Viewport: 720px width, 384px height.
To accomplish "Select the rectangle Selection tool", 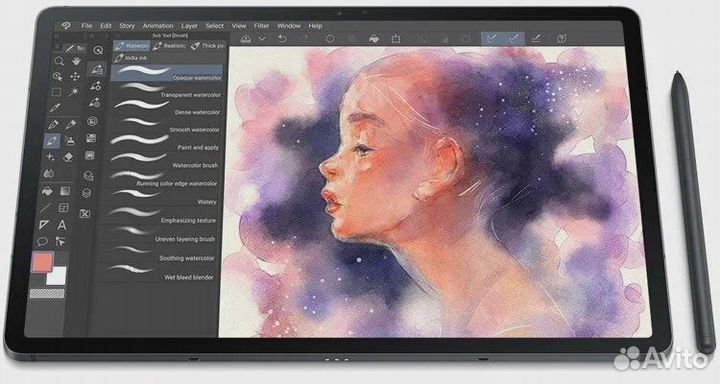I will 56,92.
